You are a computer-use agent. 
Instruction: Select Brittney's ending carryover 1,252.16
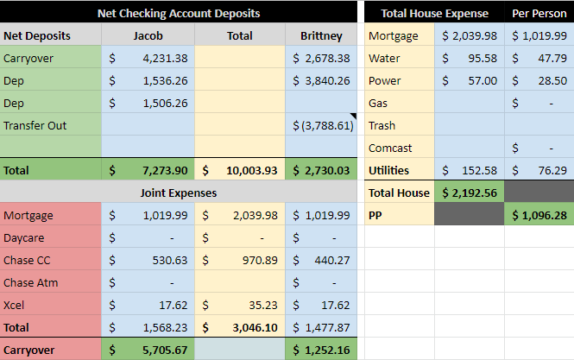[321, 349]
